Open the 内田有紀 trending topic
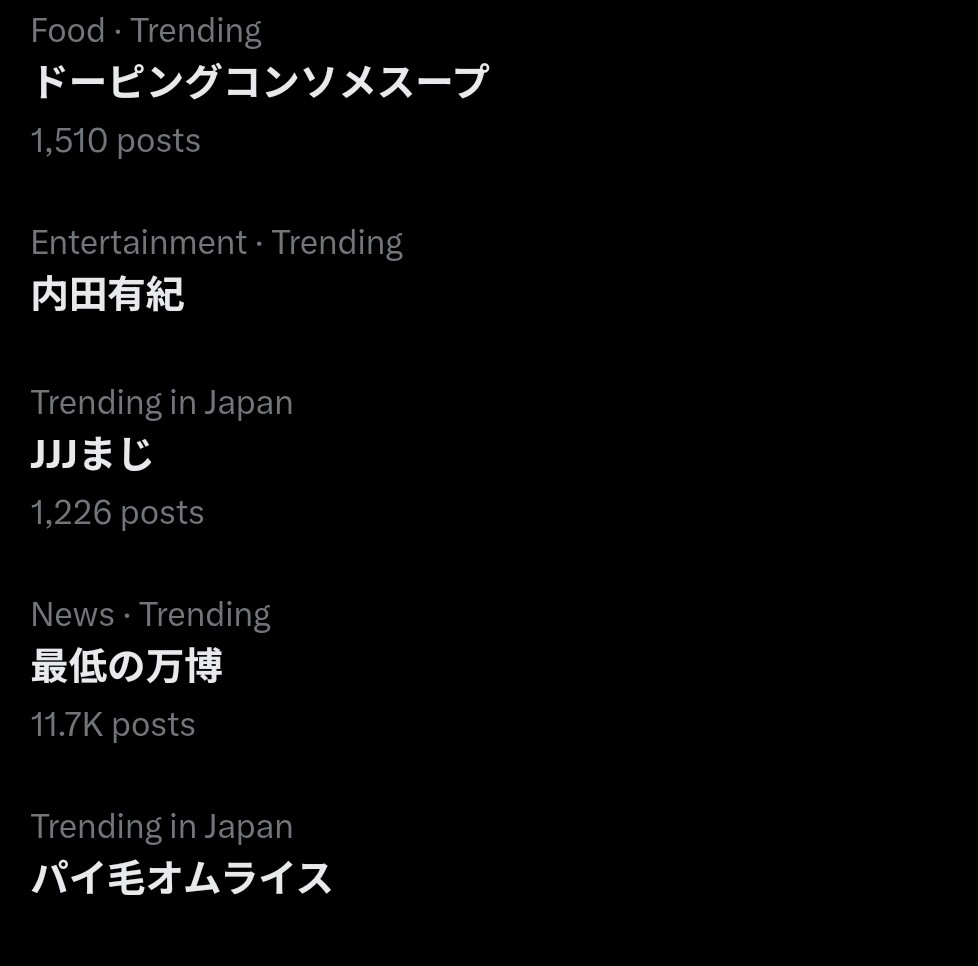978x966 pixels. [107, 294]
